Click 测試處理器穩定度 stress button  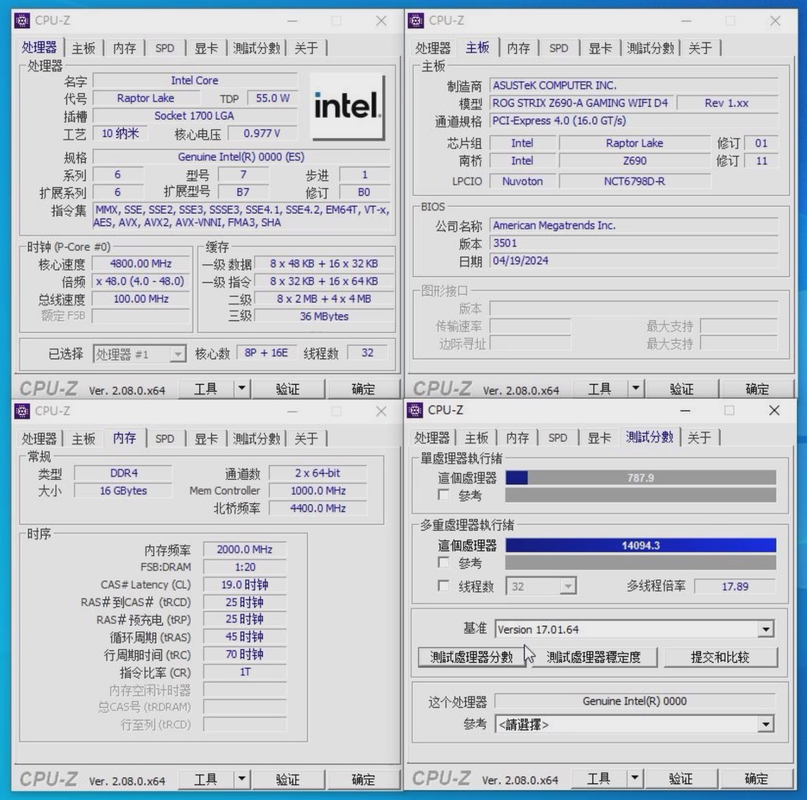pos(593,657)
